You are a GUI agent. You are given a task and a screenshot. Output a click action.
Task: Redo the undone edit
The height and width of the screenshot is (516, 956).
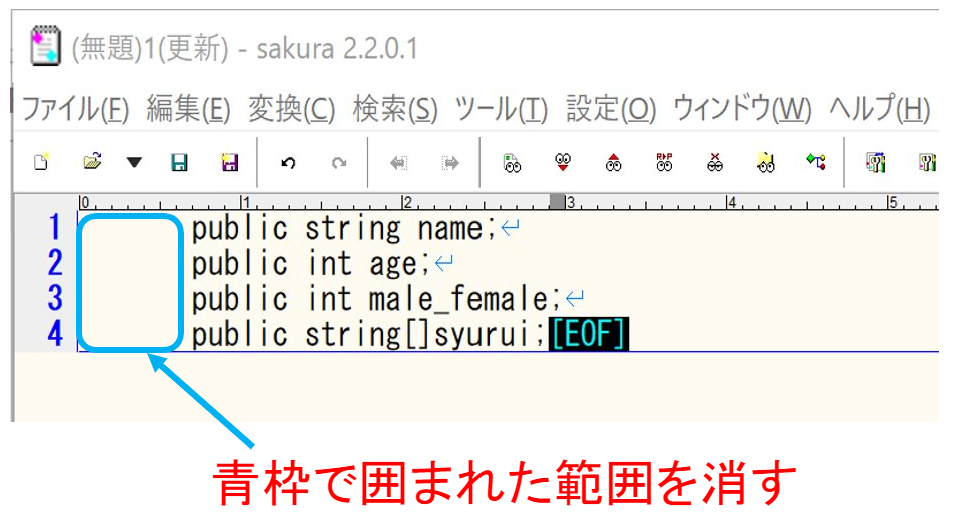coord(339,163)
